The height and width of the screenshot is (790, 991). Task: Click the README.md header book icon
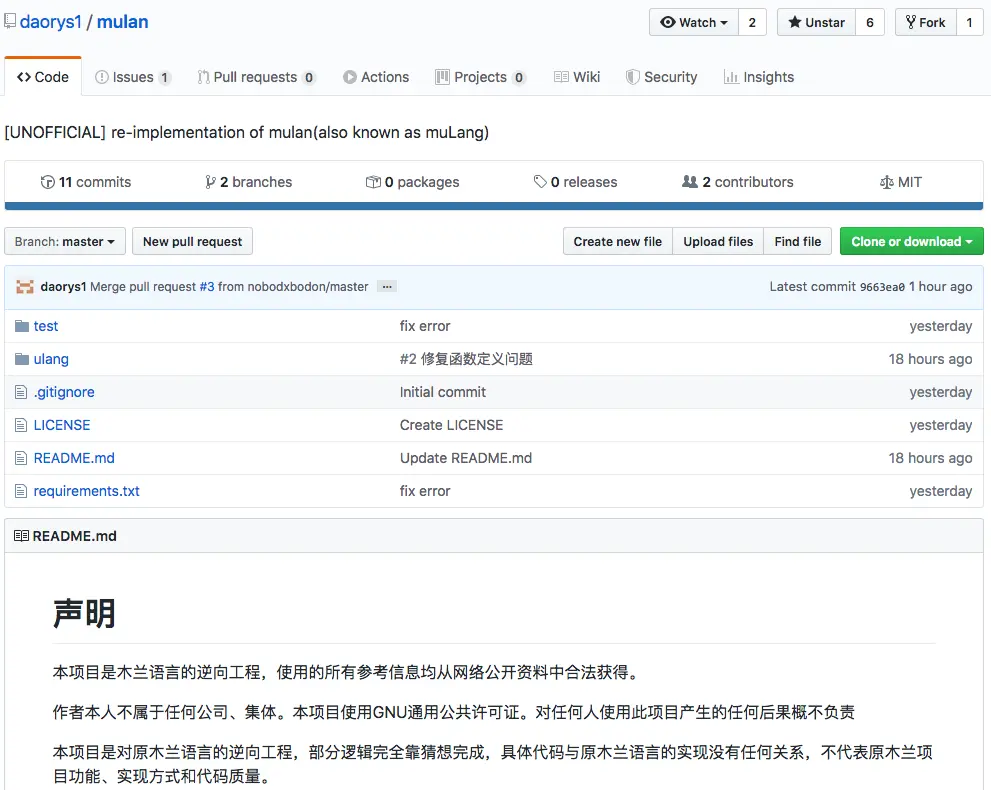coord(21,536)
